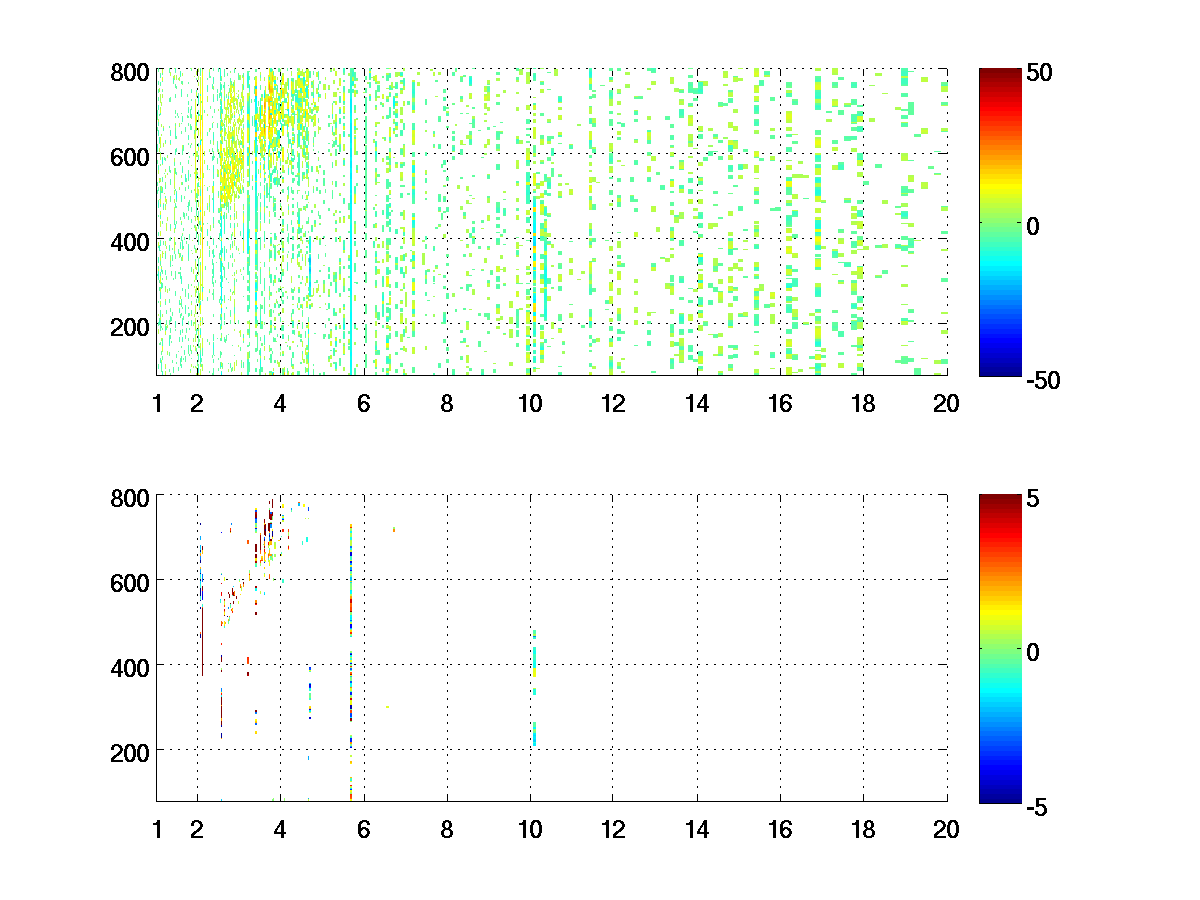1200x900 pixels.
Task: Select y-axis label '600' of the upper heatmap
Action: [x=130, y=155]
